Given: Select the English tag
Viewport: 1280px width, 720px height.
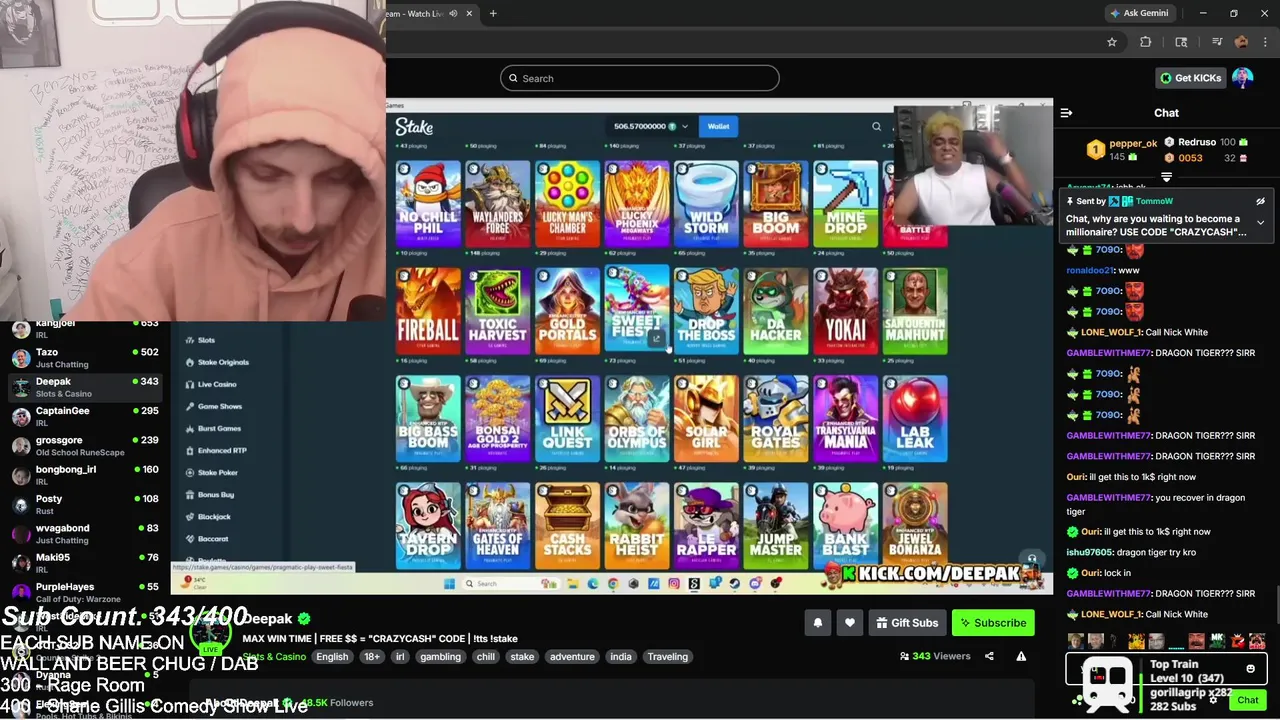Looking at the screenshot, I should [x=332, y=657].
